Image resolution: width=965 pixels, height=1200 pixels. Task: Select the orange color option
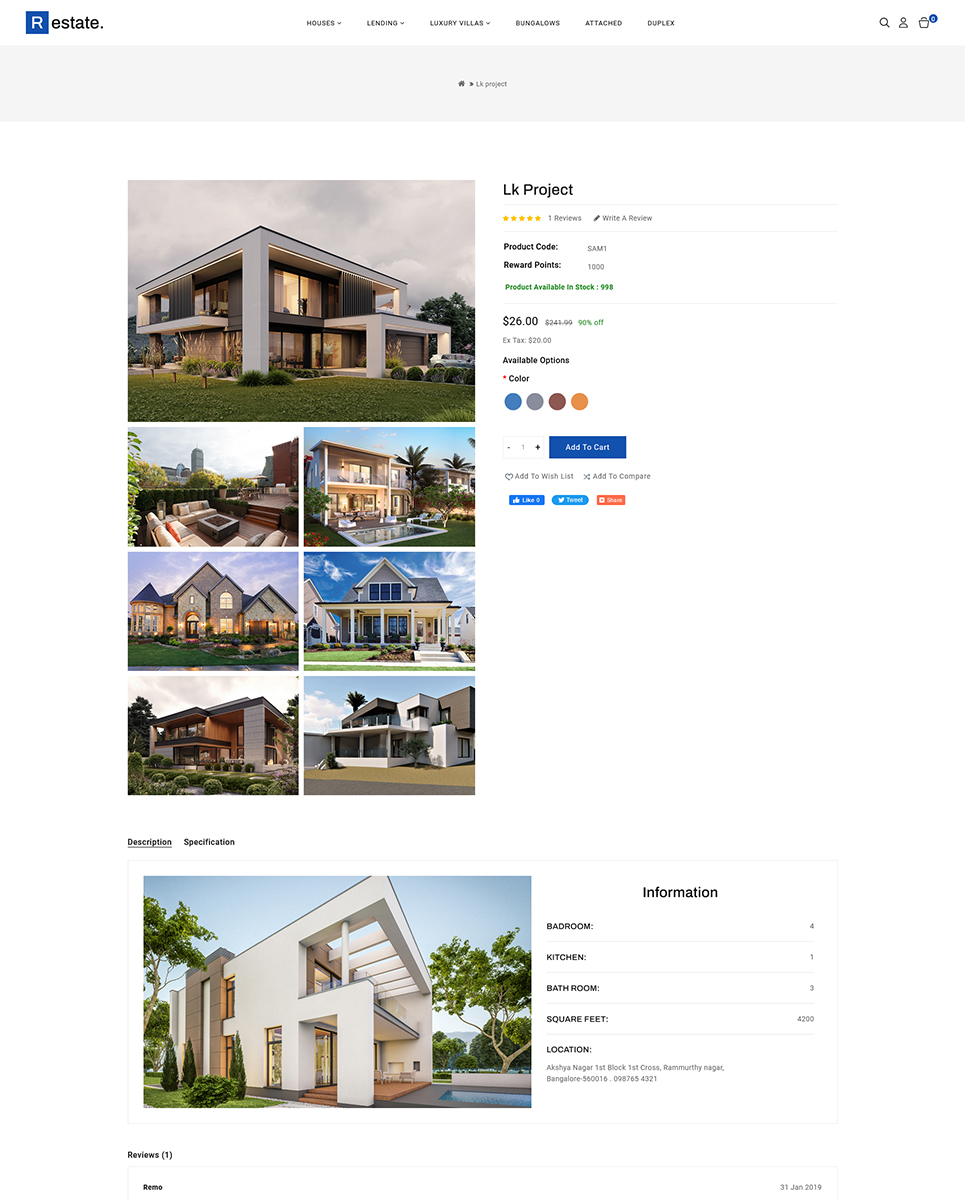click(579, 401)
